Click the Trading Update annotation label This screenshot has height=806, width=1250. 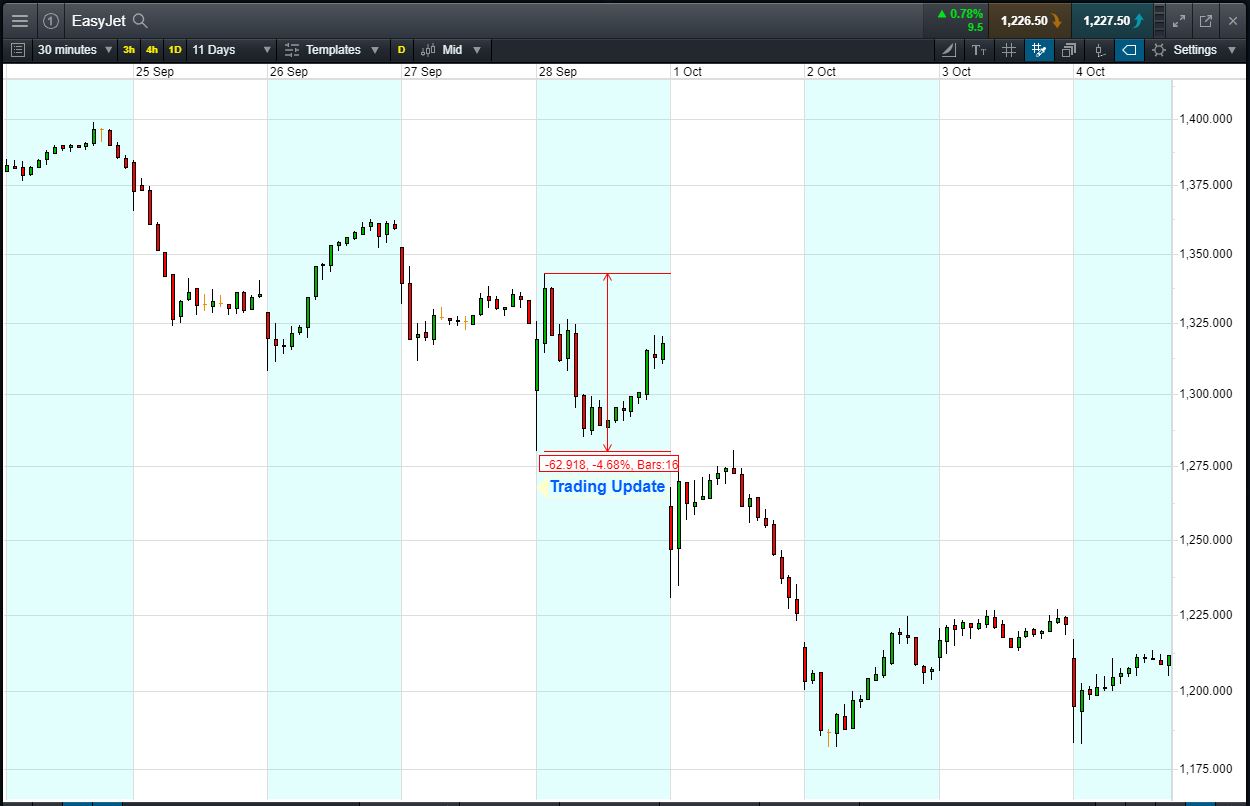pos(607,487)
